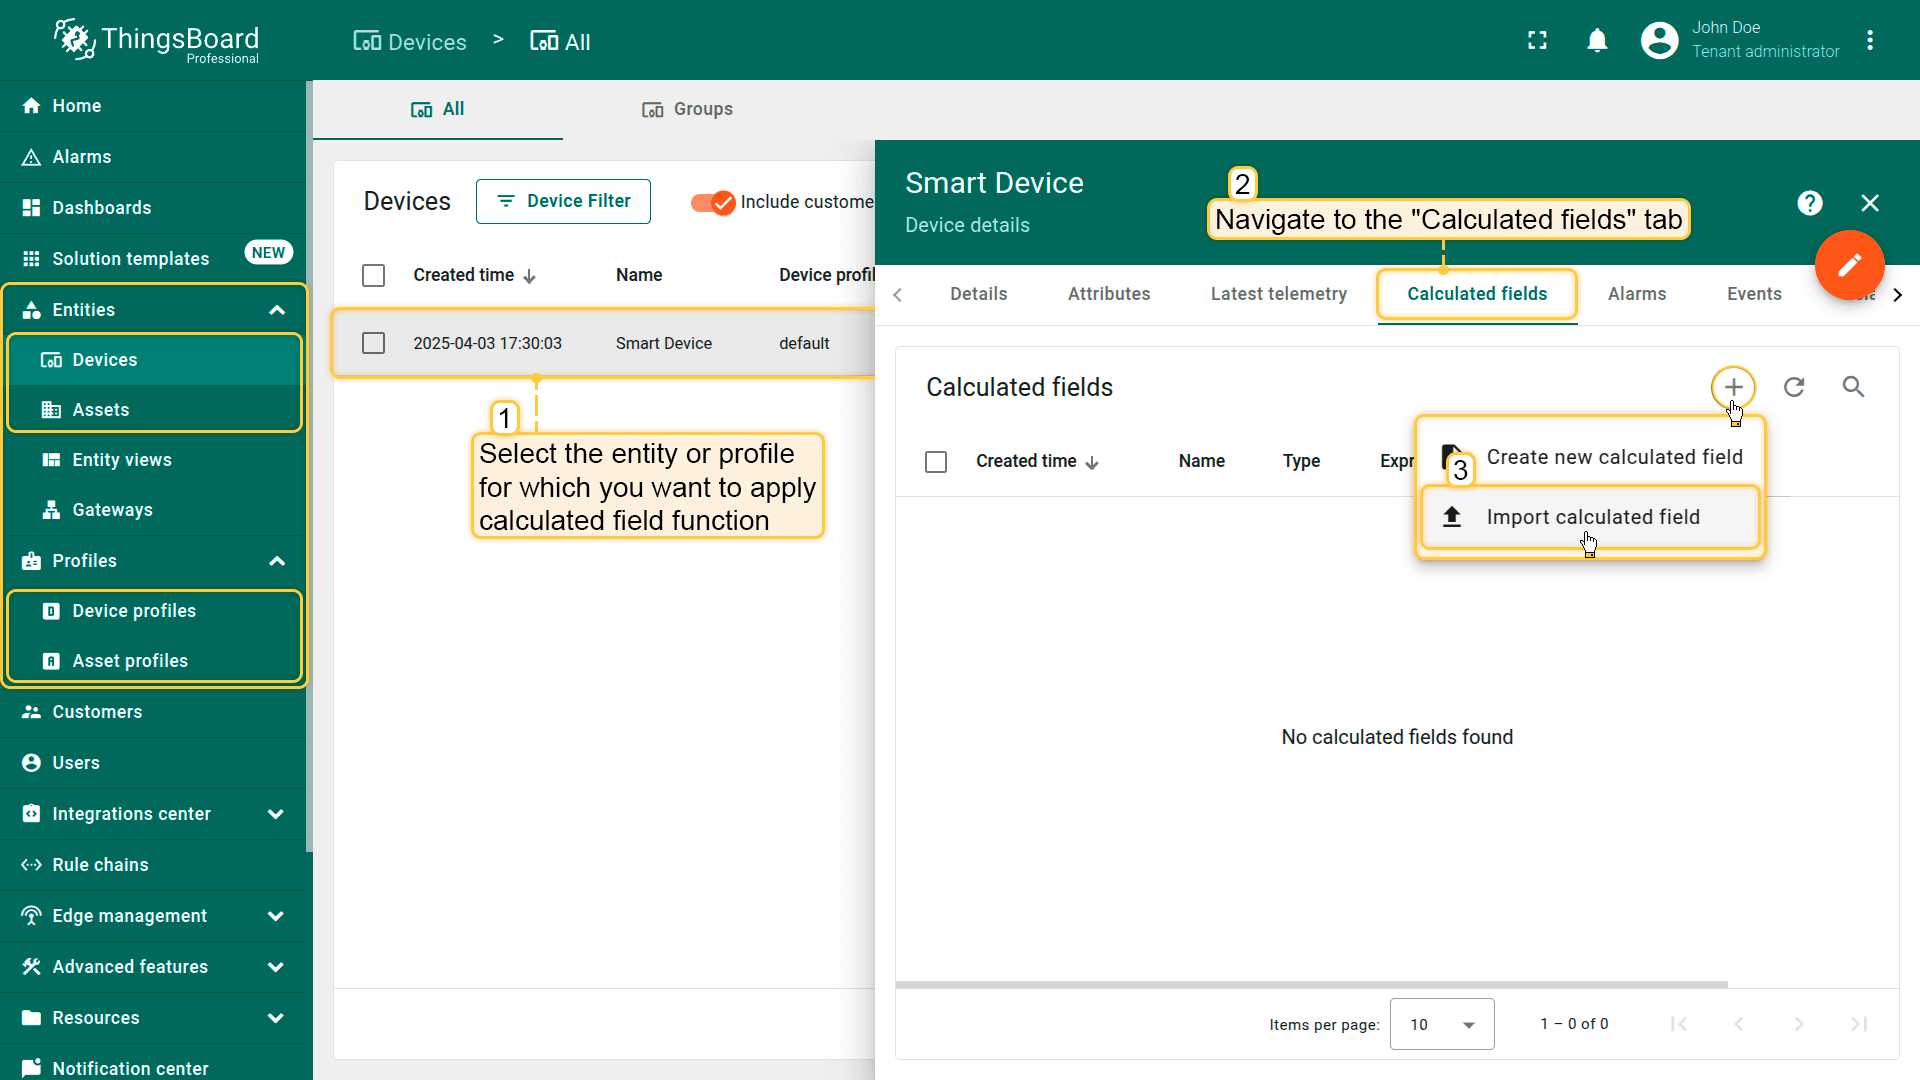
Task: Collapse the Entities section
Action: [x=277, y=310]
